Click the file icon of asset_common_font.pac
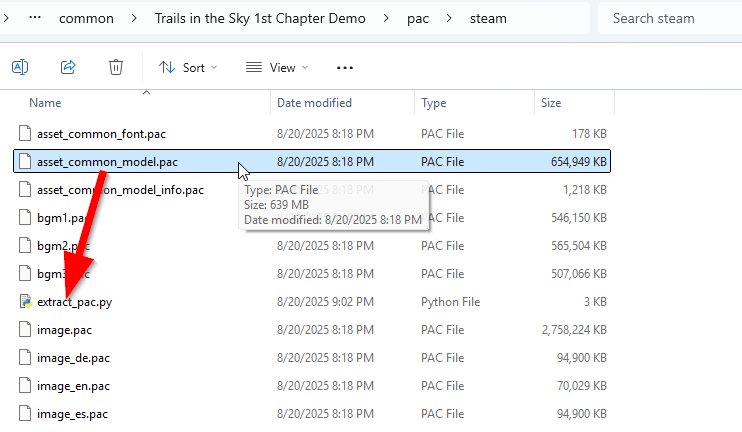Viewport: 742px width, 432px height. (x=25, y=133)
